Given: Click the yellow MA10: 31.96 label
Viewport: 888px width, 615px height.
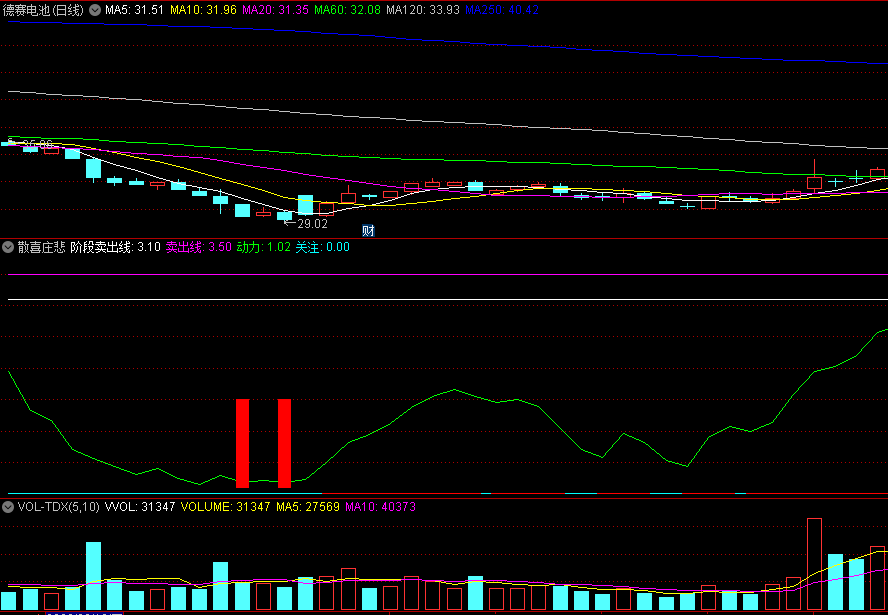Looking at the screenshot, I should pos(203,10).
